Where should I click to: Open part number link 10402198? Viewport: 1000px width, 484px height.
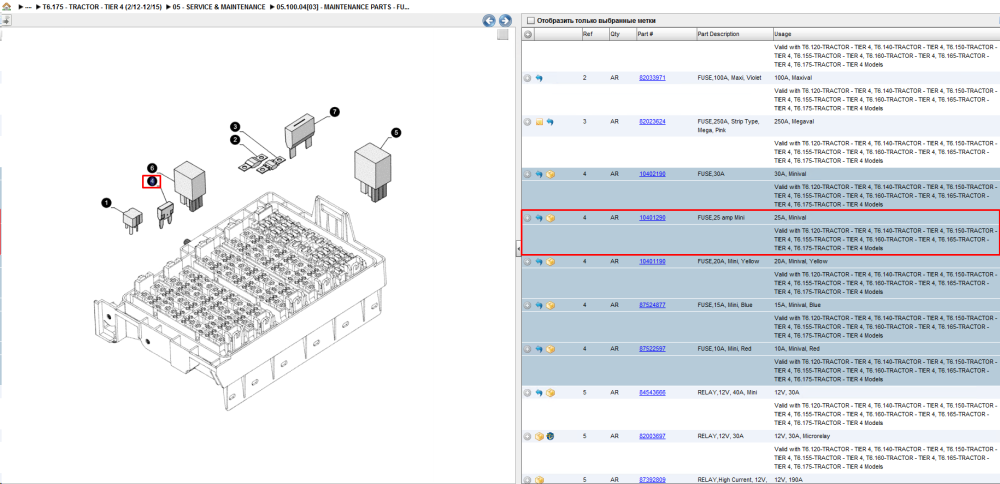[652, 173]
